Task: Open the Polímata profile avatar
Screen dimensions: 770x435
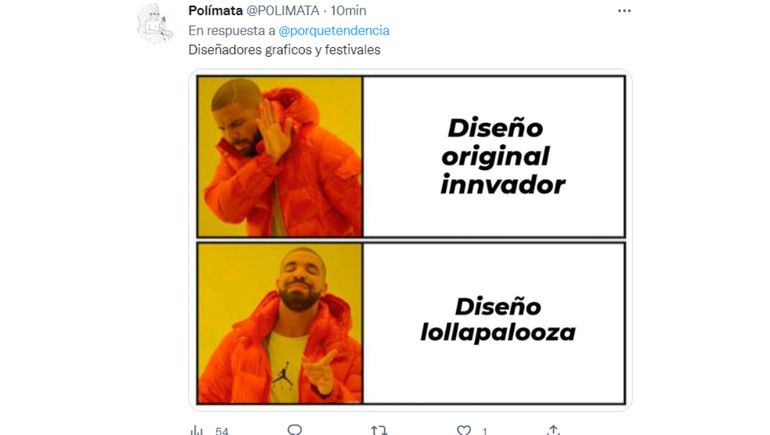Action: 155,23
